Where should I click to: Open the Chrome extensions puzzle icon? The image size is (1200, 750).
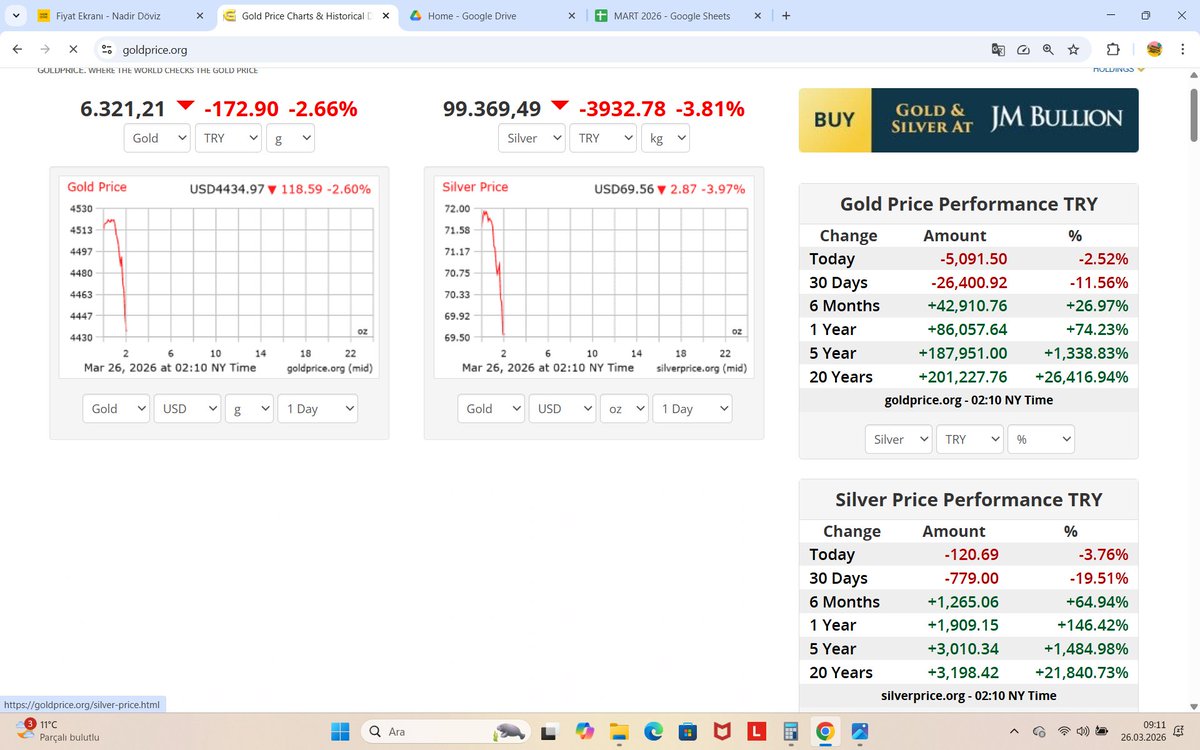point(1113,49)
